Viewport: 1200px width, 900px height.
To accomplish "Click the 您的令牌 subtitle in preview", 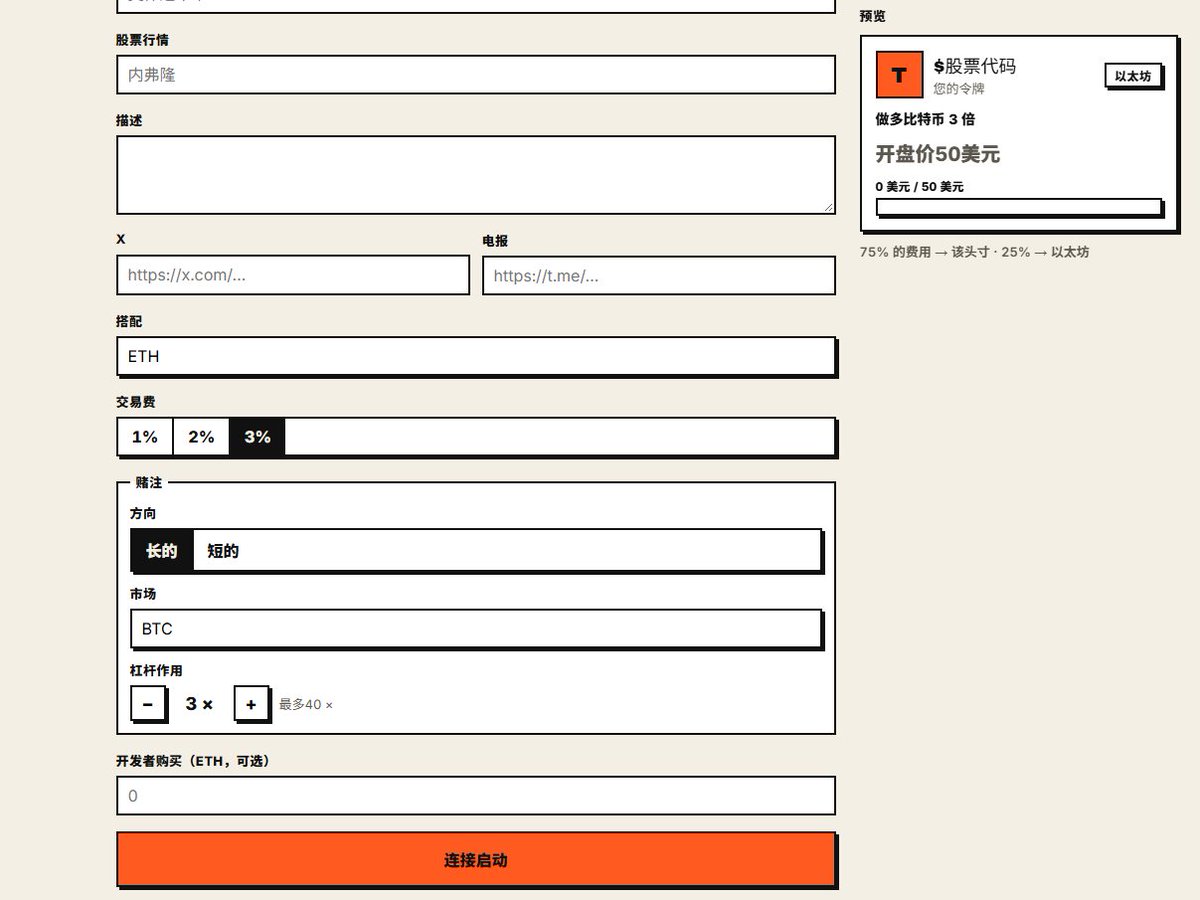I will pos(959,89).
